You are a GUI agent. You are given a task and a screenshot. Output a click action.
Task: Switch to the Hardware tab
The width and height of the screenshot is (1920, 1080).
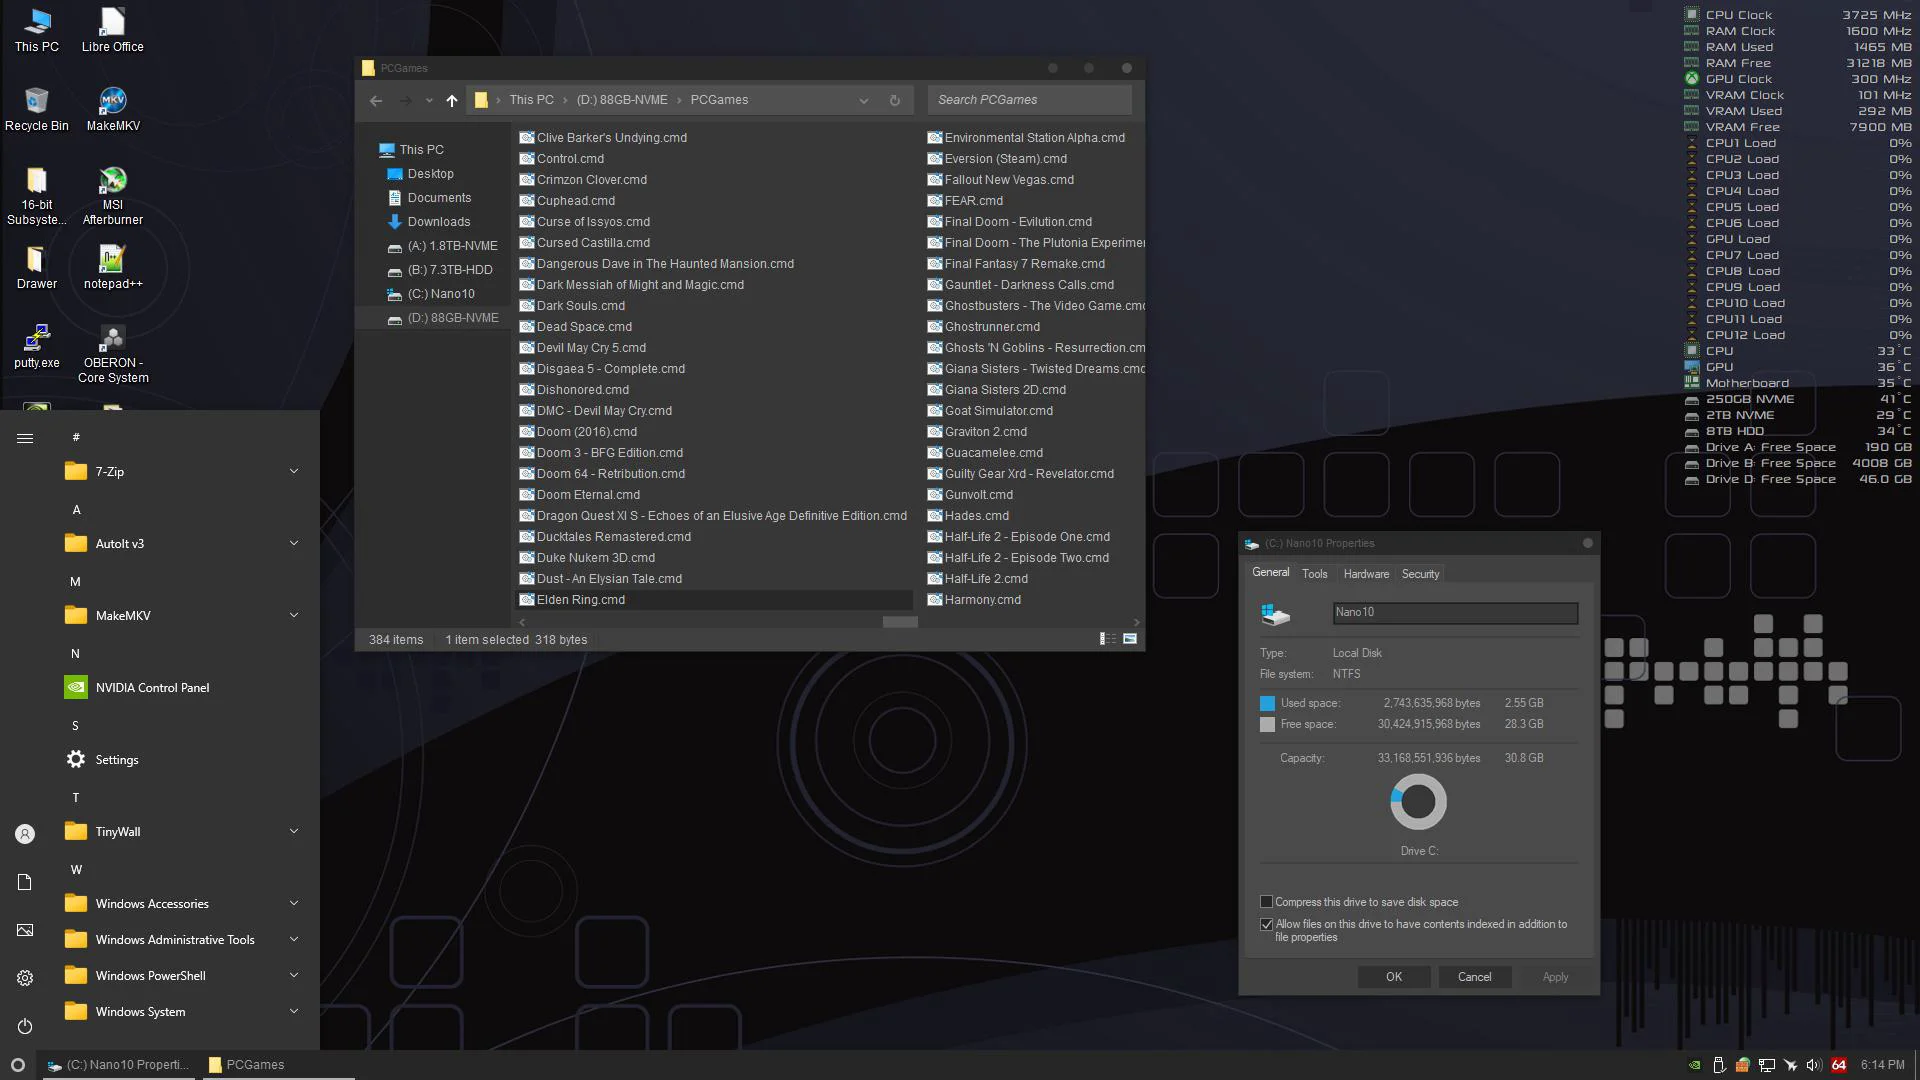(x=1366, y=574)
